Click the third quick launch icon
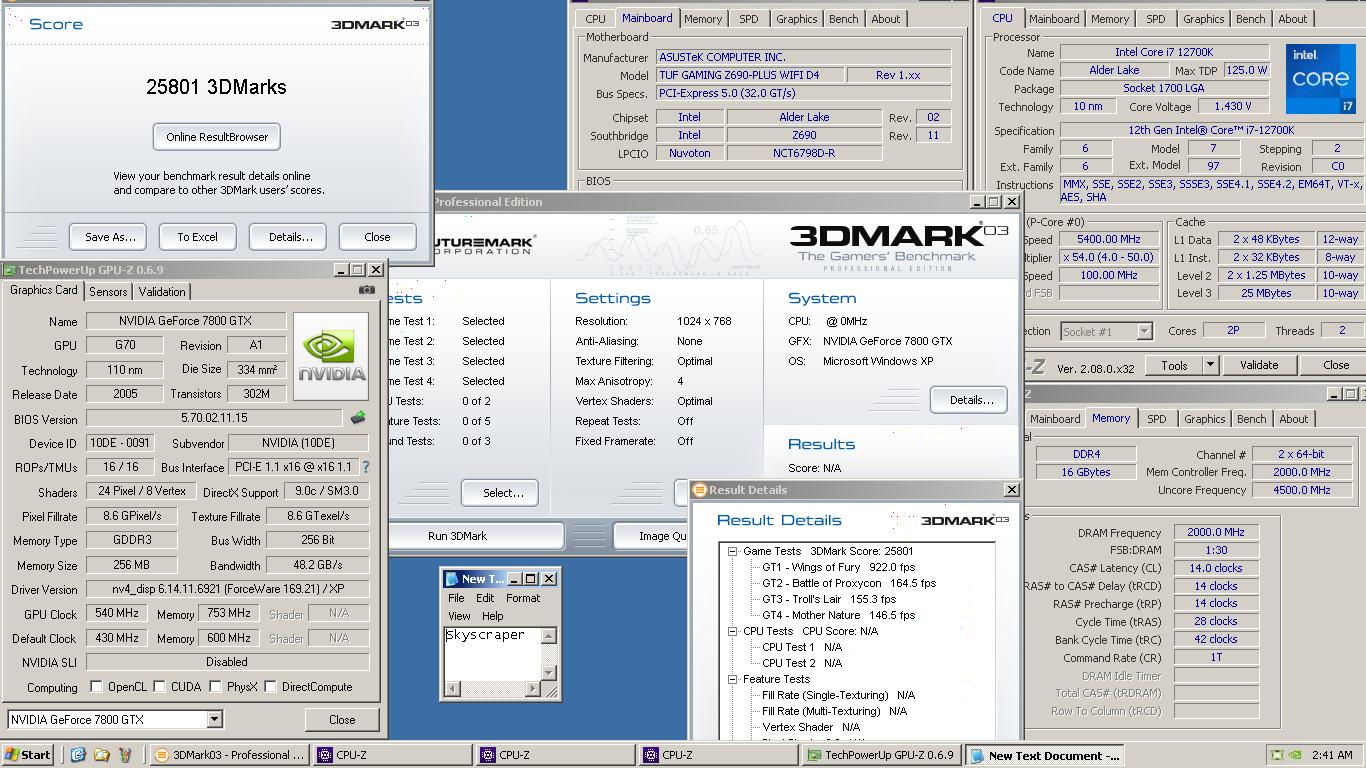This screenshot has width=1366, height=768. click(125, 755)
